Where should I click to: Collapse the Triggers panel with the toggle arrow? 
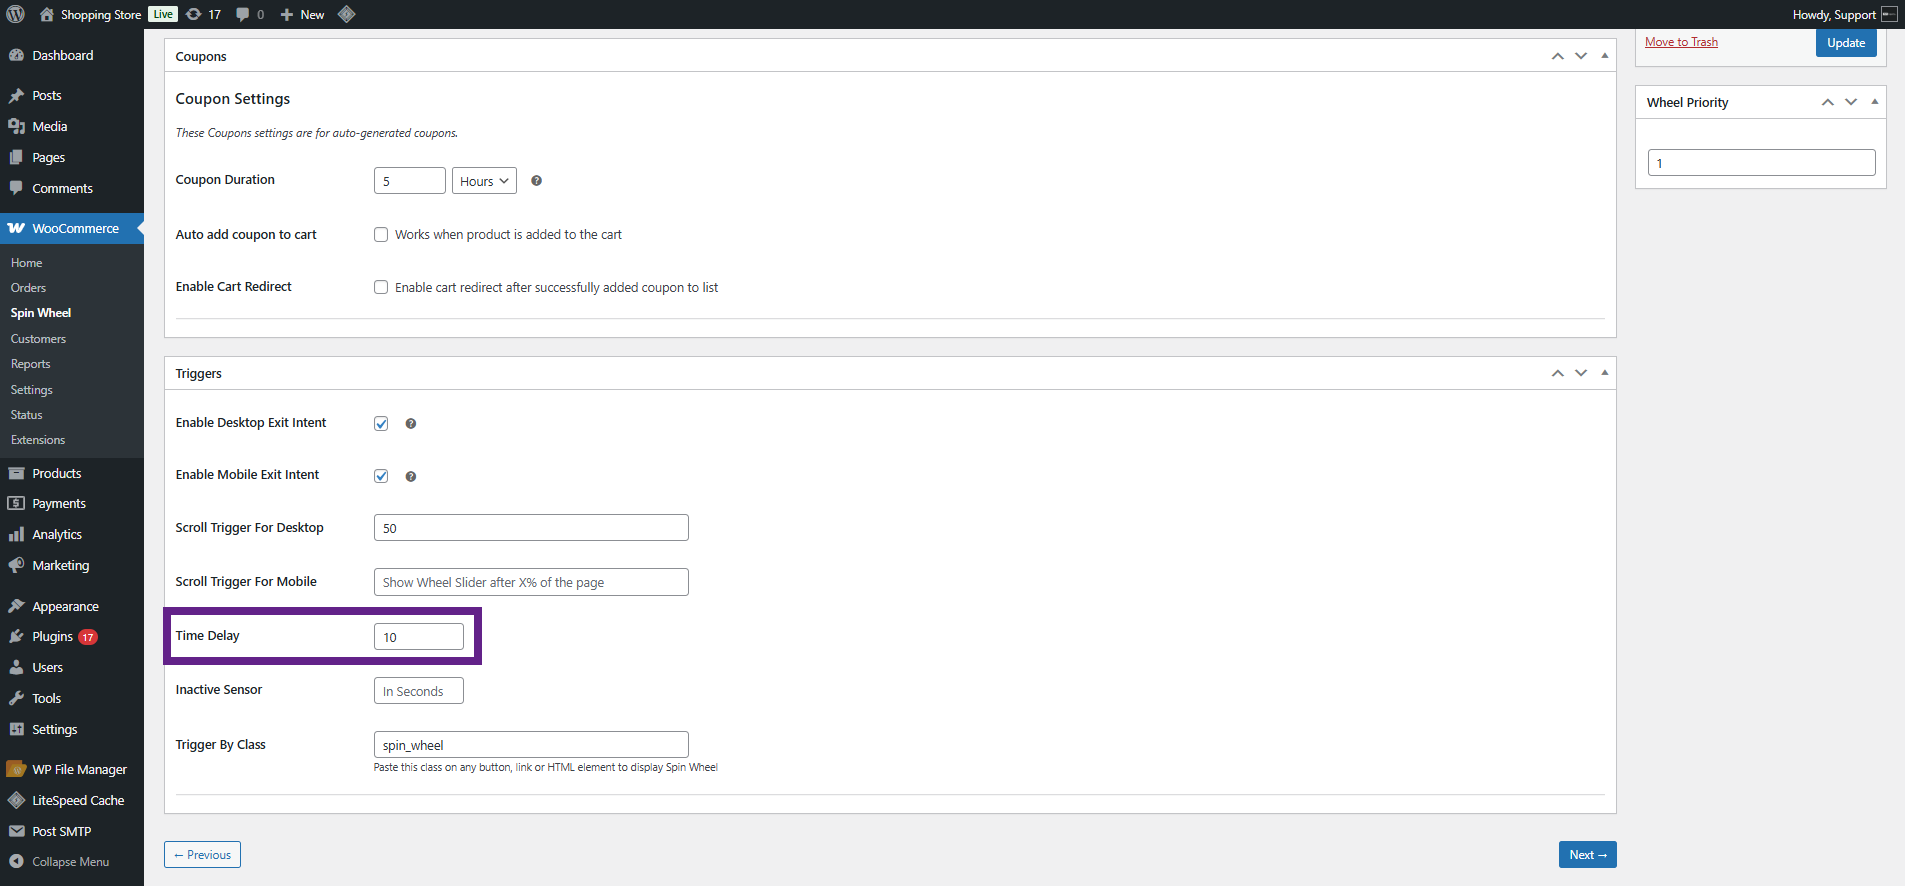click(x=1604, y=373)
